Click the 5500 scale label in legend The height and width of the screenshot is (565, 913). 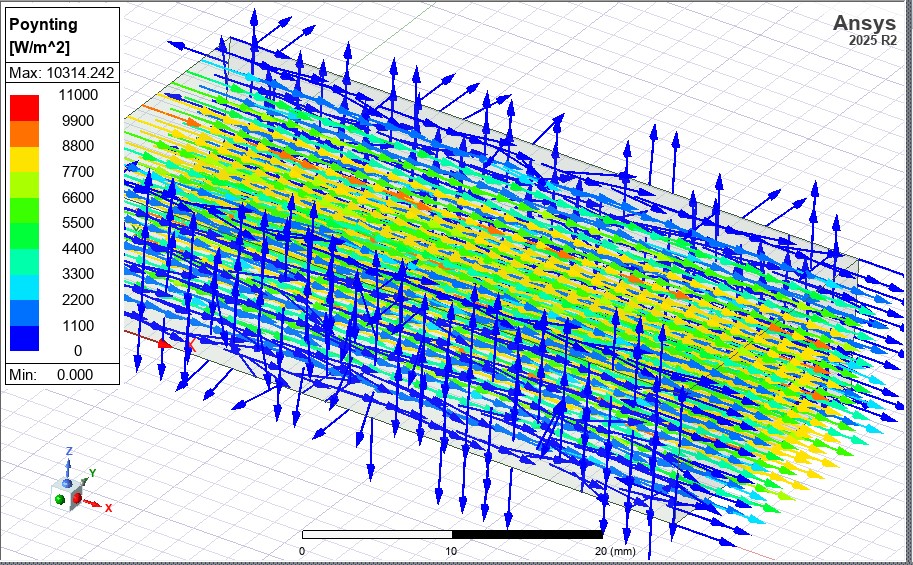(x=77, y=223)
